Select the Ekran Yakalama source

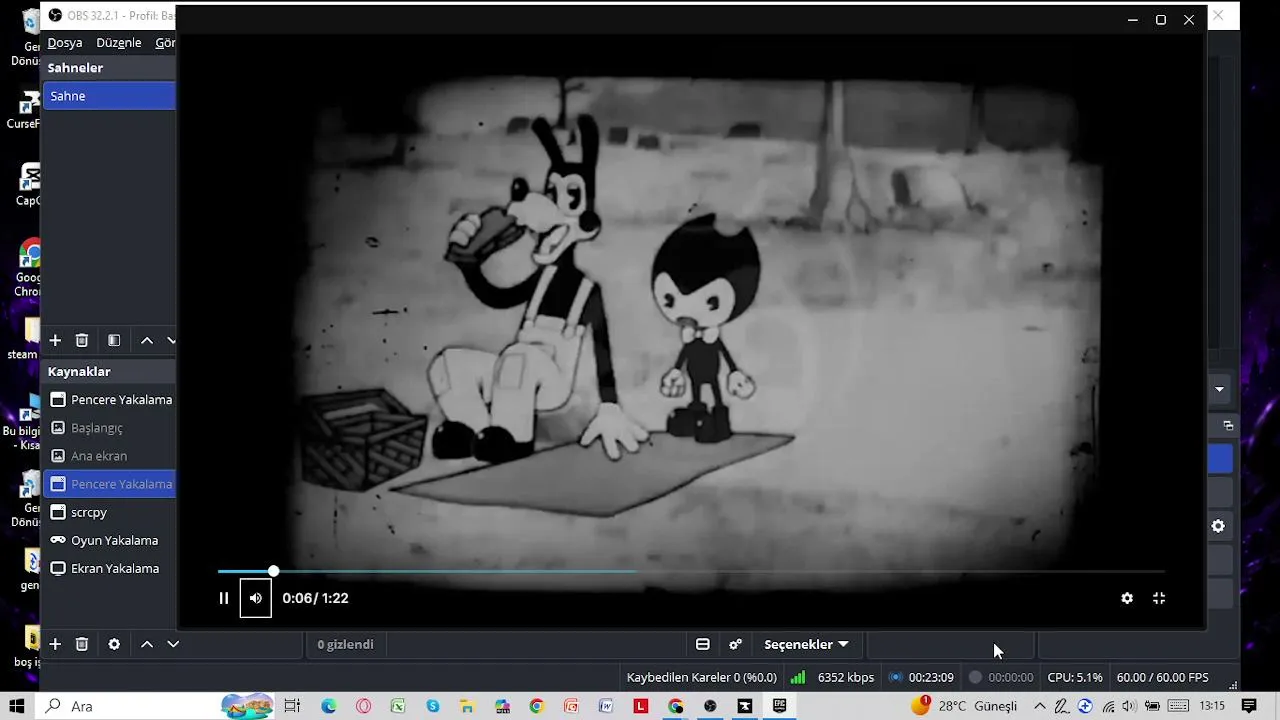109,568
